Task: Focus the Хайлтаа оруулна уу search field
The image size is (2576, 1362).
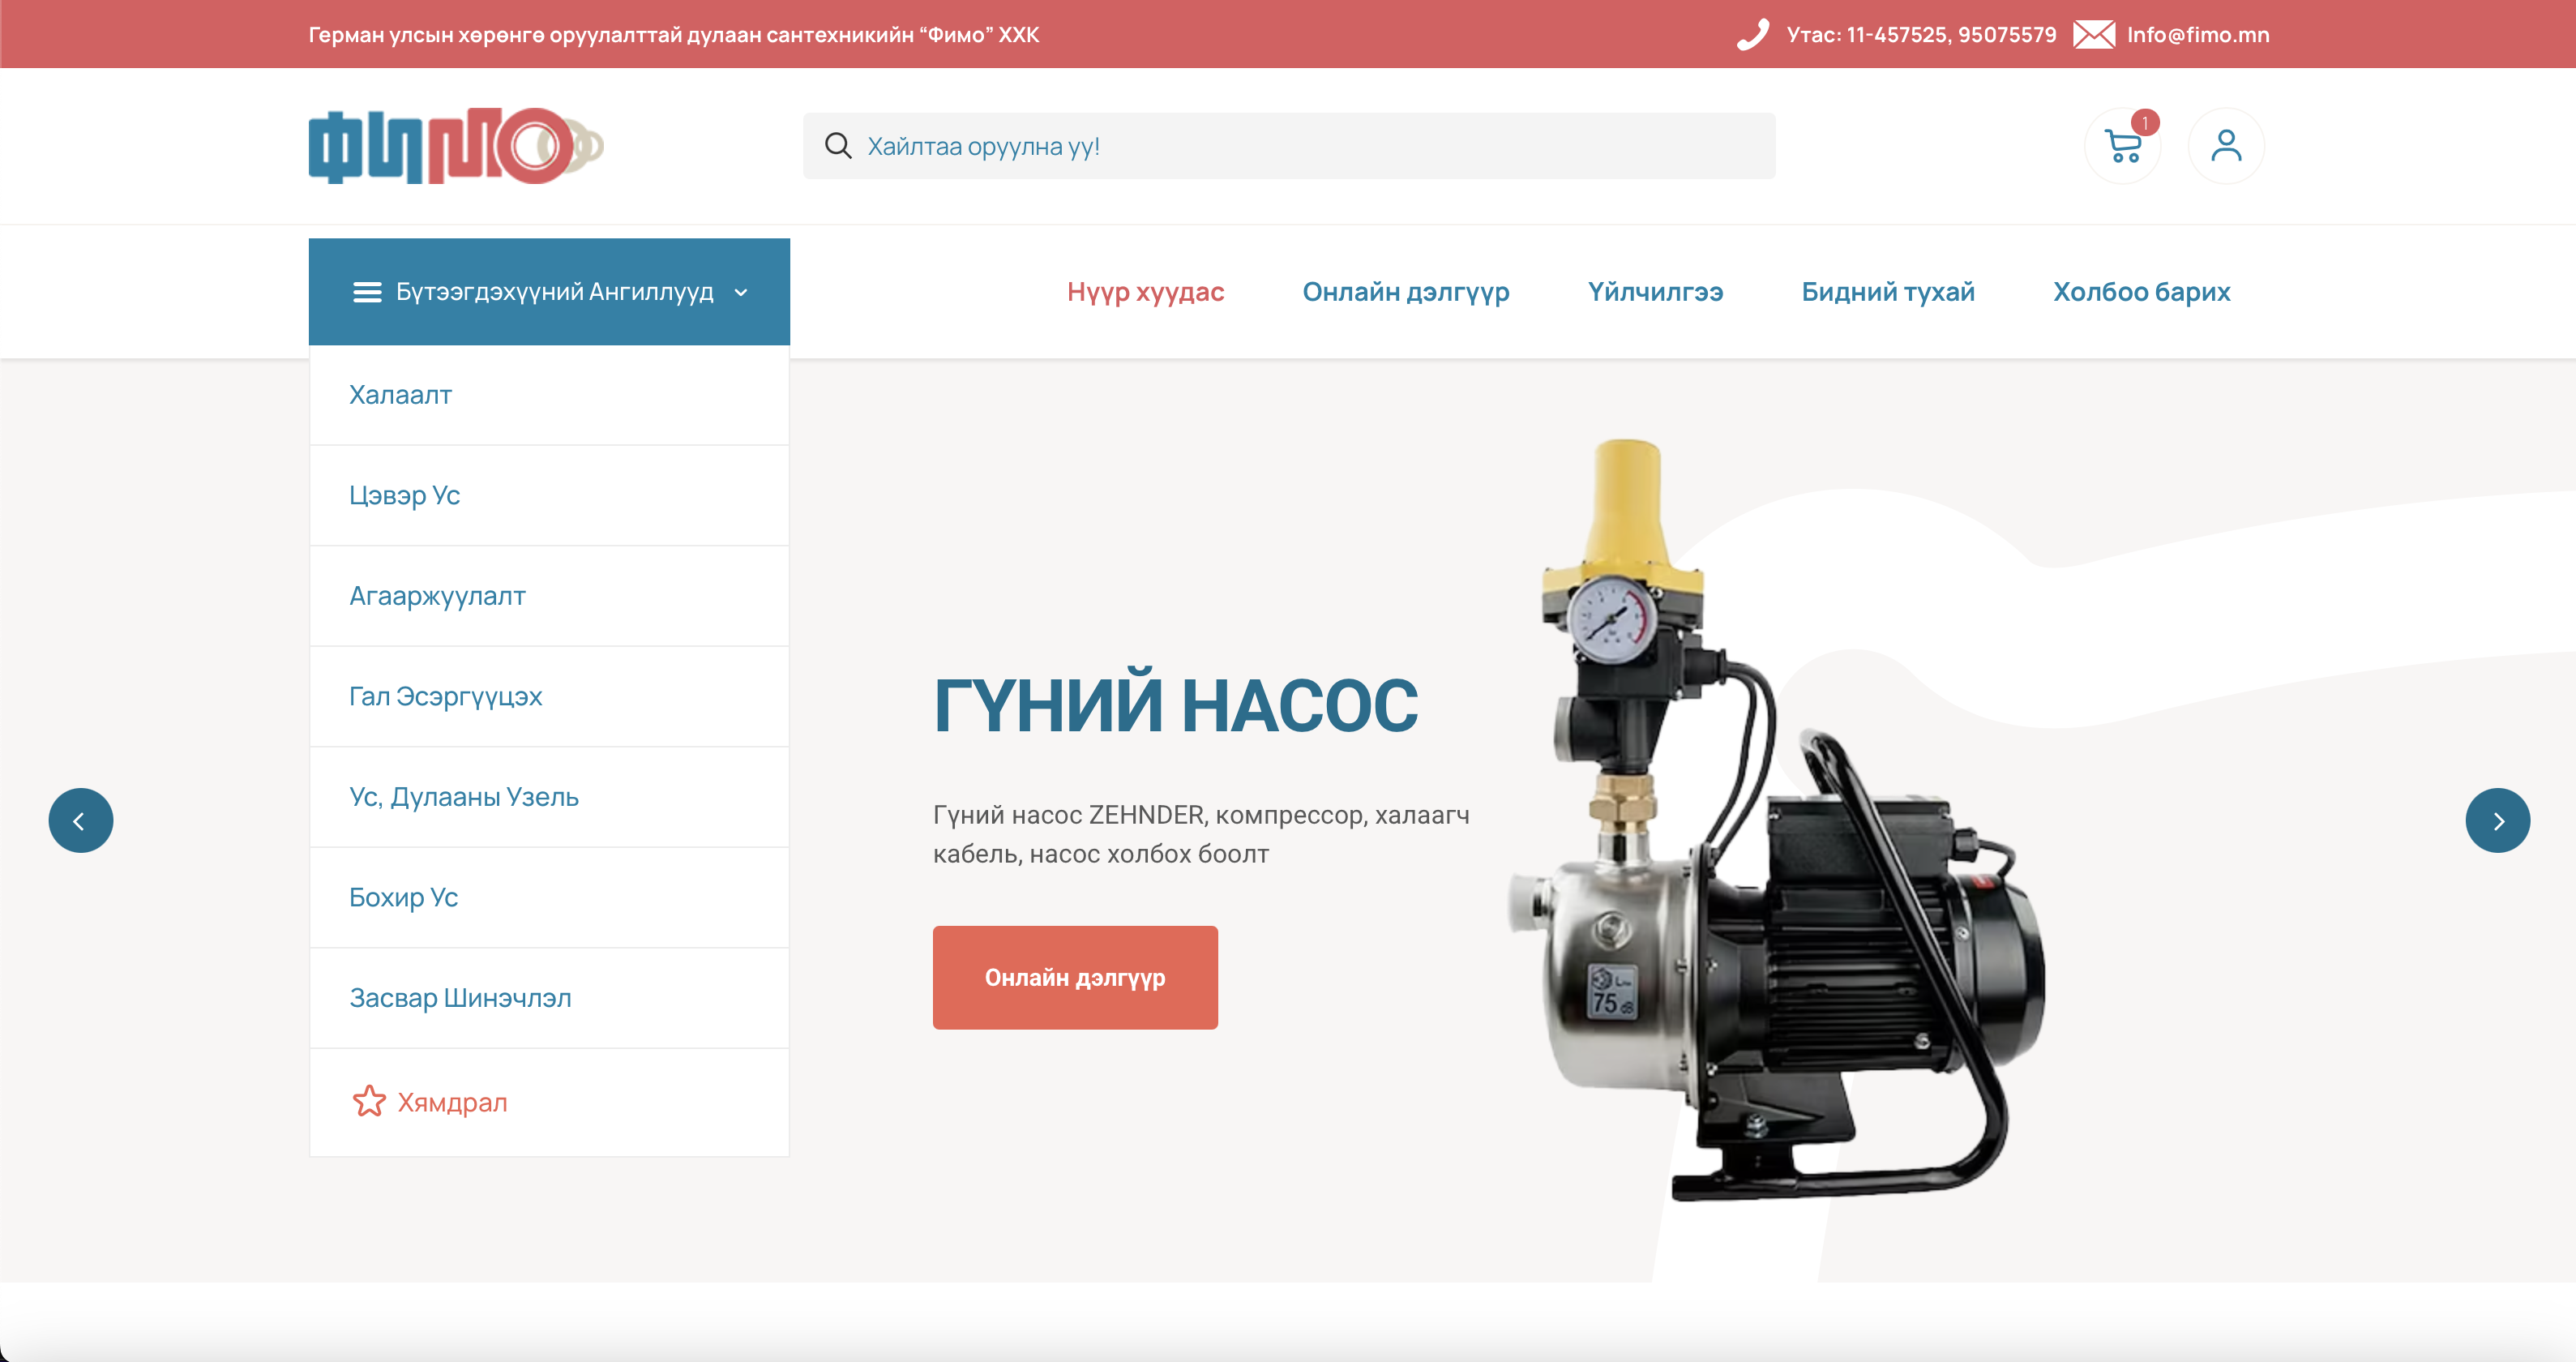Action: click(x=1289, y=146)
